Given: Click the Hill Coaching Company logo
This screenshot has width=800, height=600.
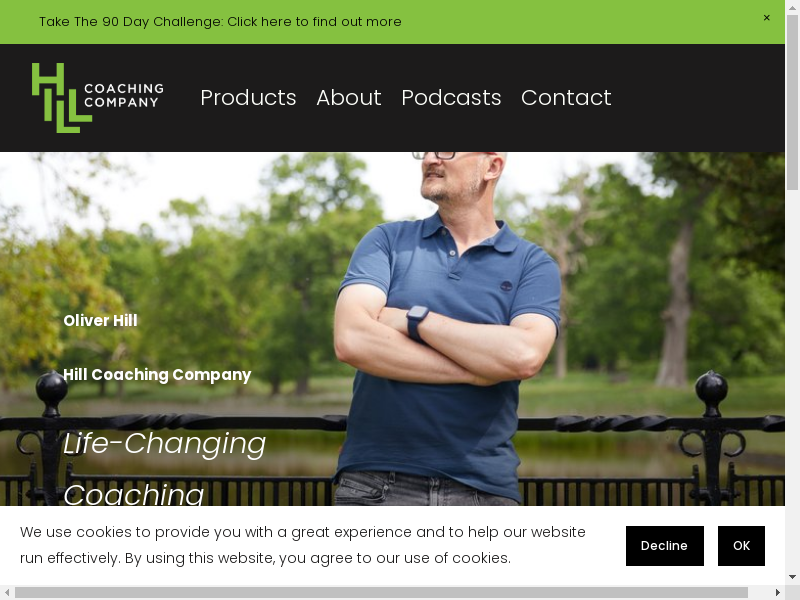Looking at the screenshot, I should tap(98, 97).
